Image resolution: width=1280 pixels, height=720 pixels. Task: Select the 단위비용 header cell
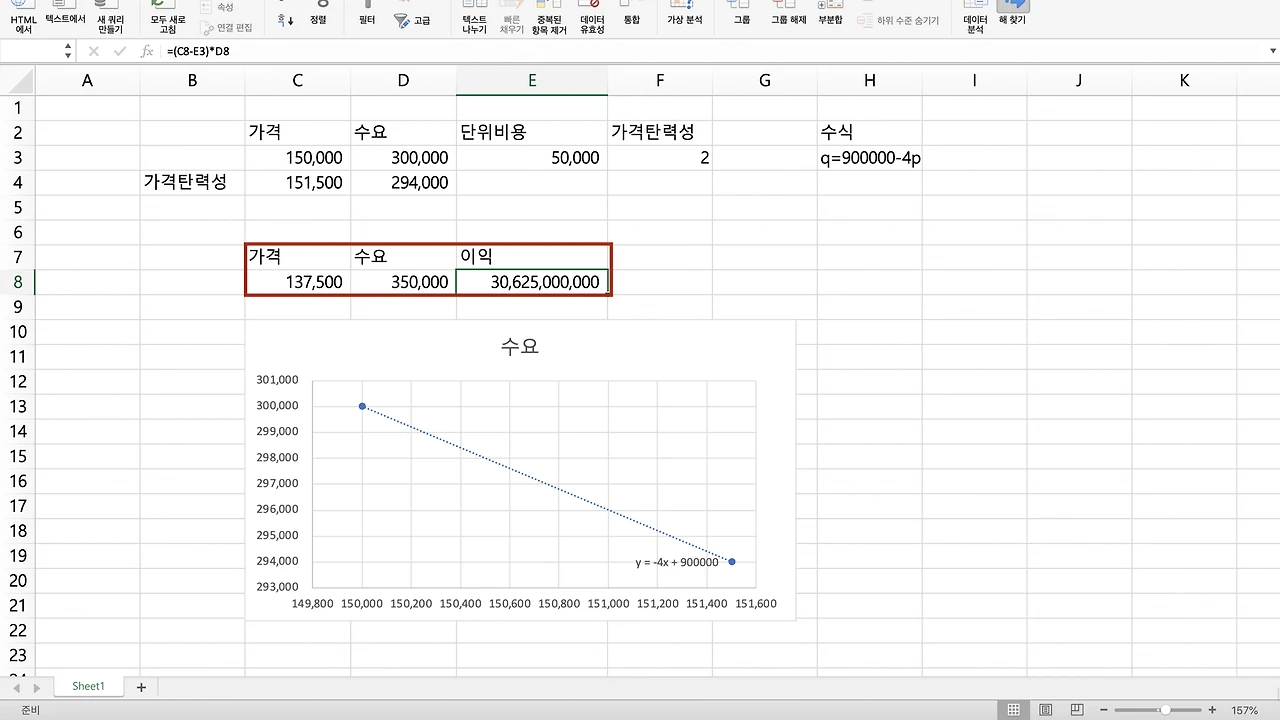(x=532, y=132)
